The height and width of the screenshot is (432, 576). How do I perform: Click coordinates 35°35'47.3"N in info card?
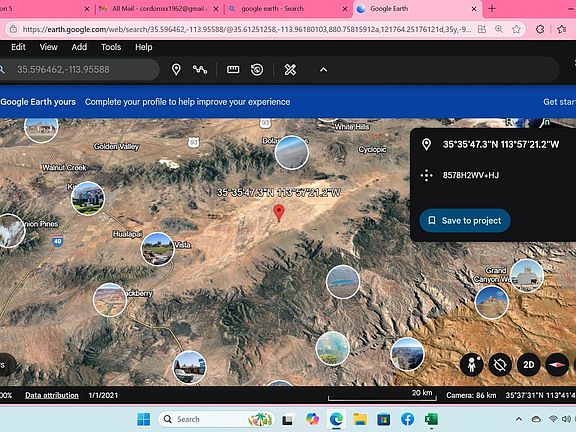coord(501,144)
